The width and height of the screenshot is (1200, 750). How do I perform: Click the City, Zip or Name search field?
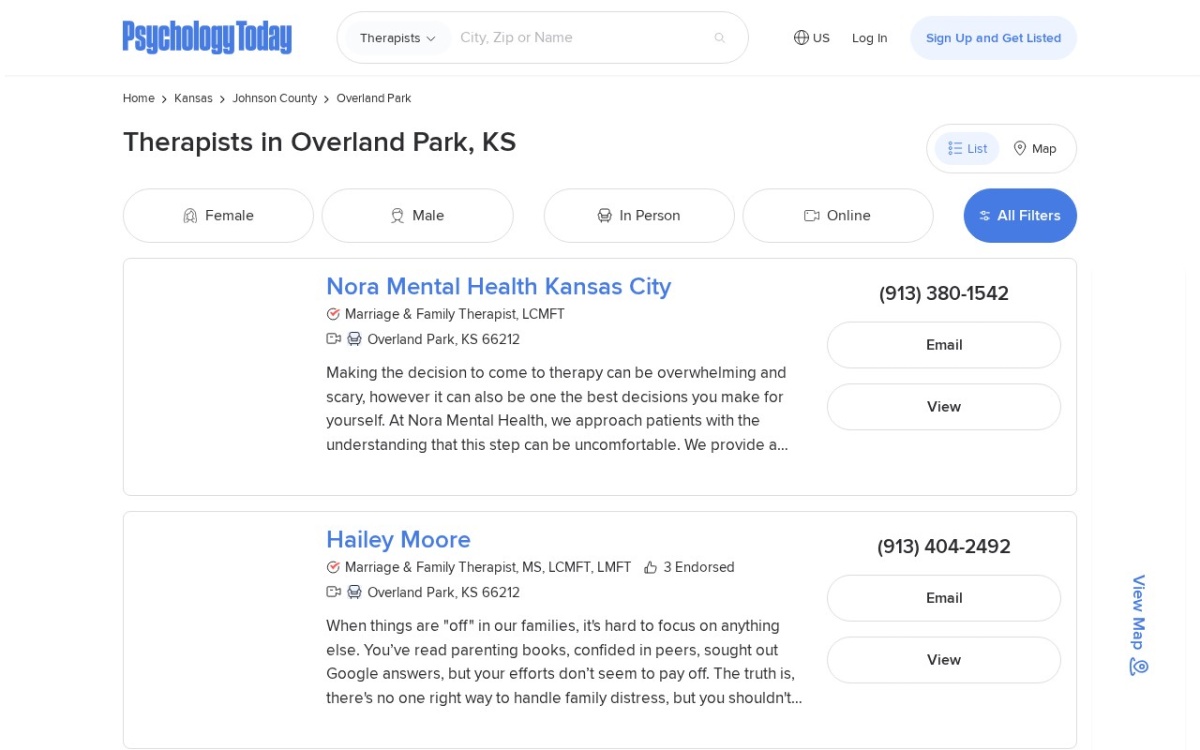click(x=580, y=38)
